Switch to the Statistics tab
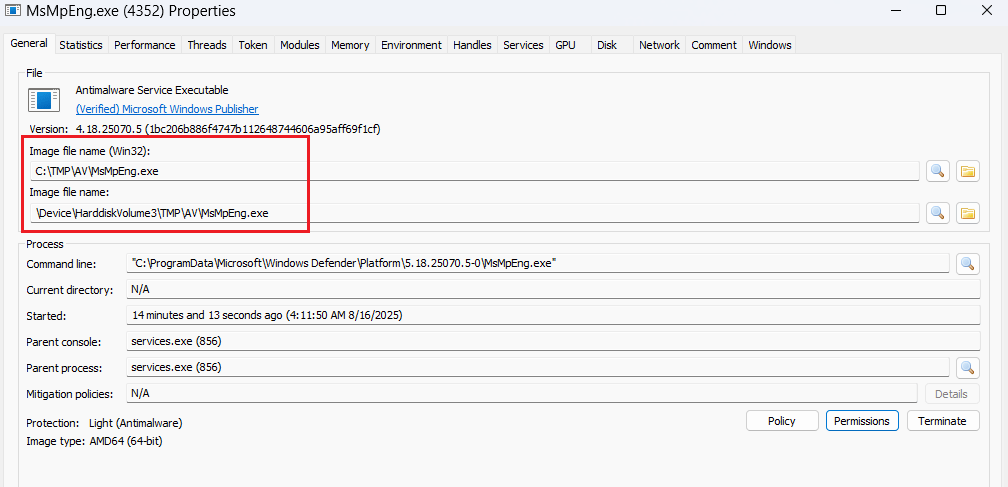The width and height of the screenshot is (1008, 487). [80, 45]
